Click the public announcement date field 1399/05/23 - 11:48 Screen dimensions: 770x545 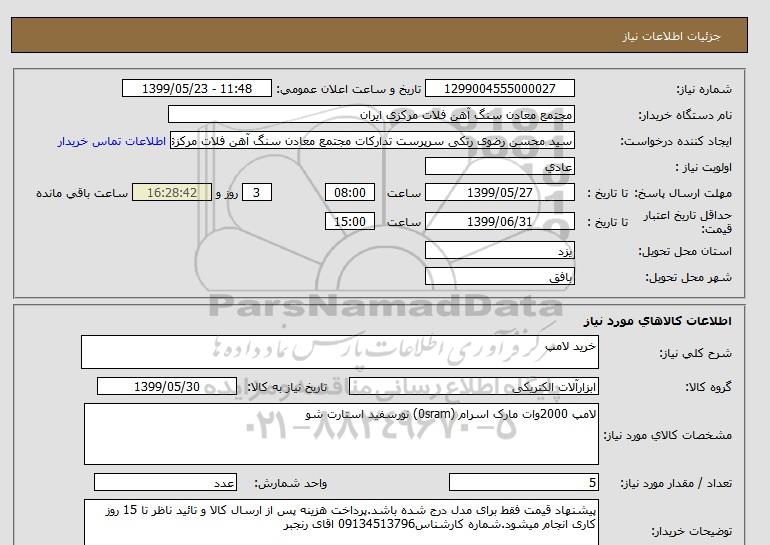196,88
